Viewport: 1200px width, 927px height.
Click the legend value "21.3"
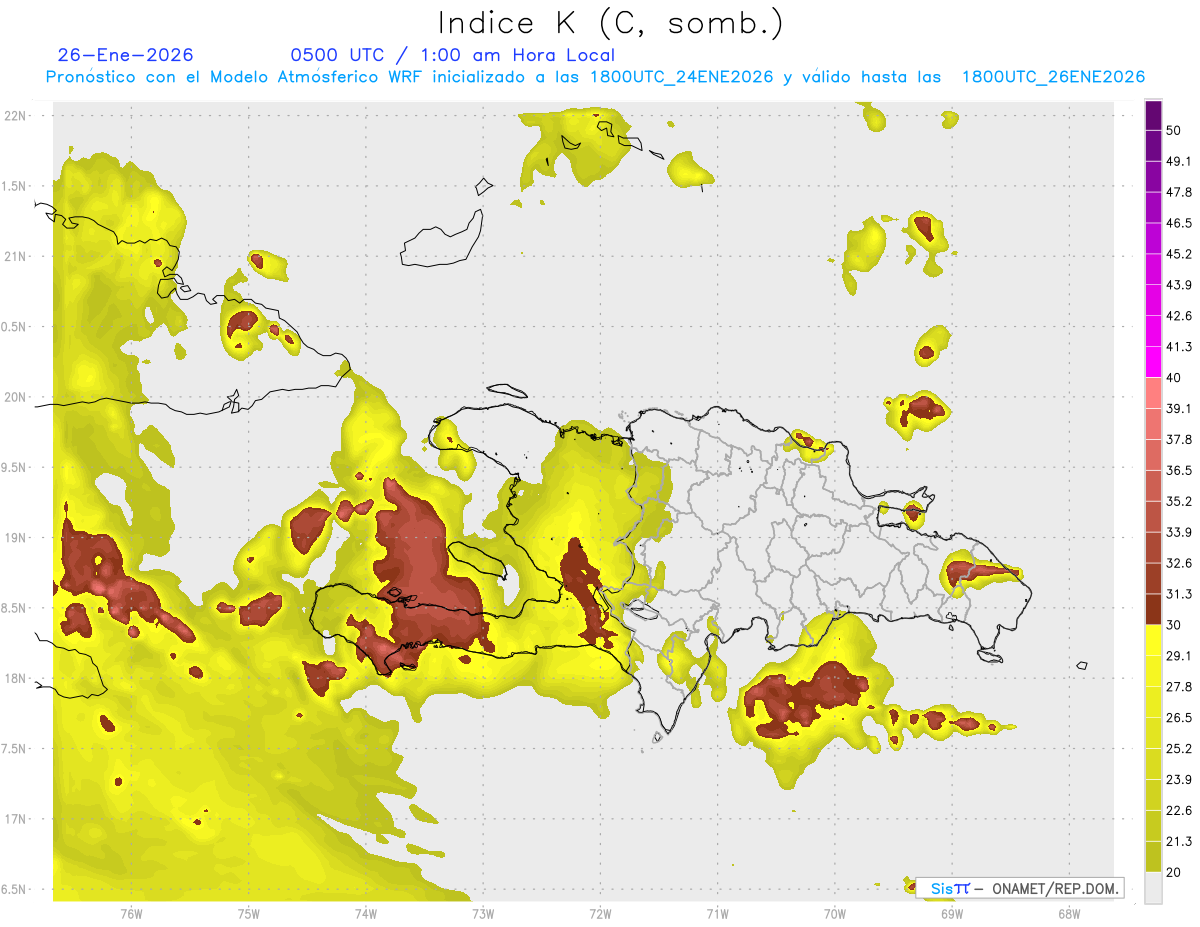coord(1179,842)
